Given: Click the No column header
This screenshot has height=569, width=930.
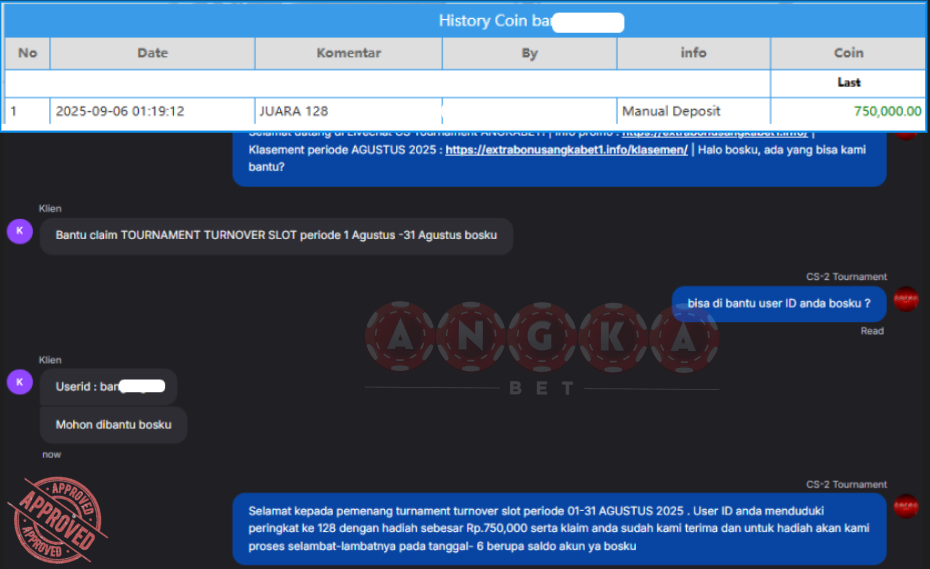Looking at the screenshot, I should 27,53.
